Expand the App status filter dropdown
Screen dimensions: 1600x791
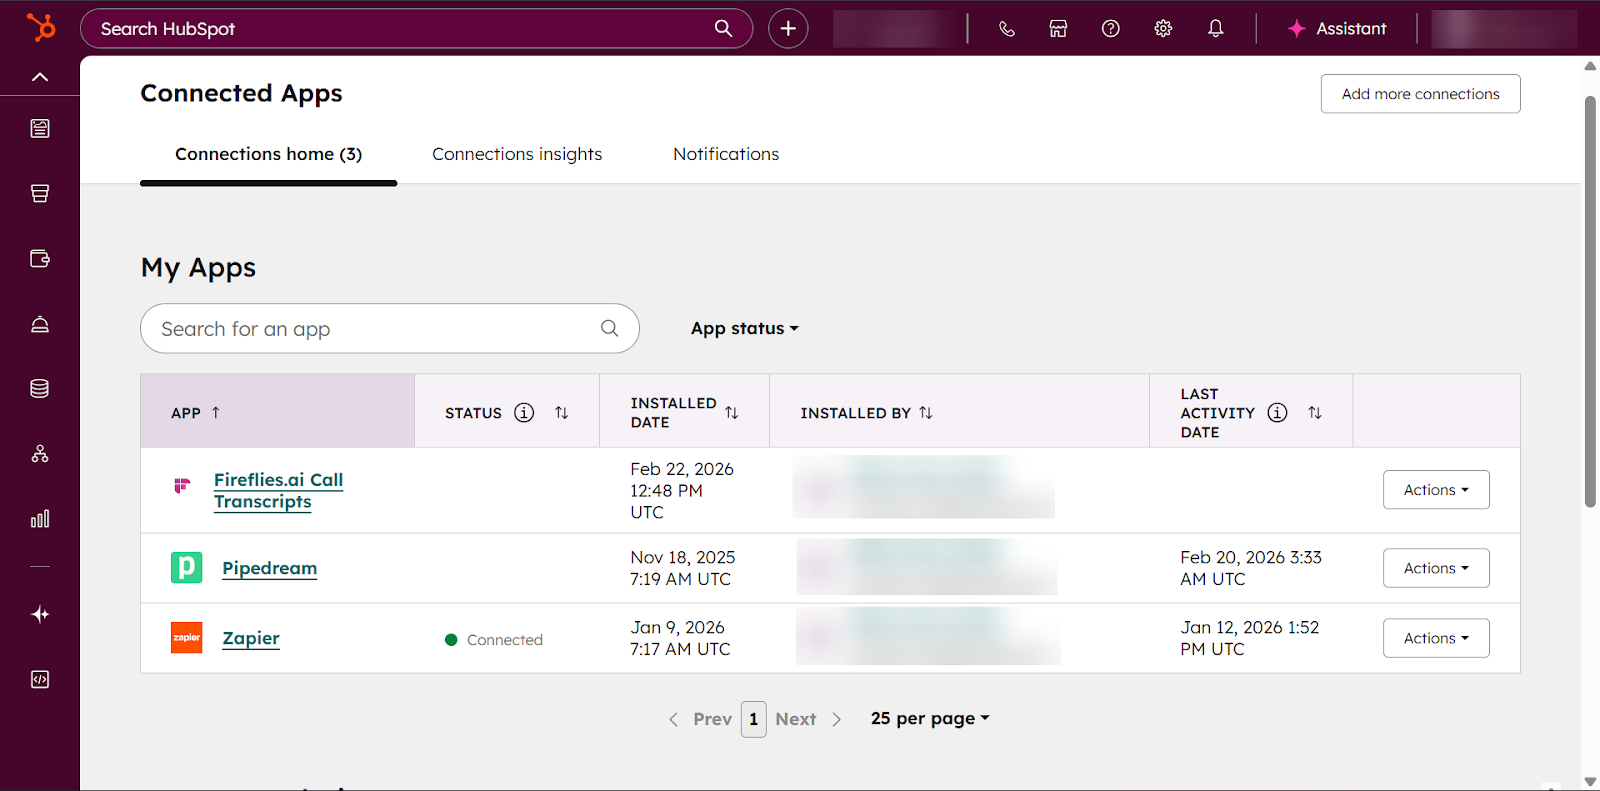tap(744, 328)
